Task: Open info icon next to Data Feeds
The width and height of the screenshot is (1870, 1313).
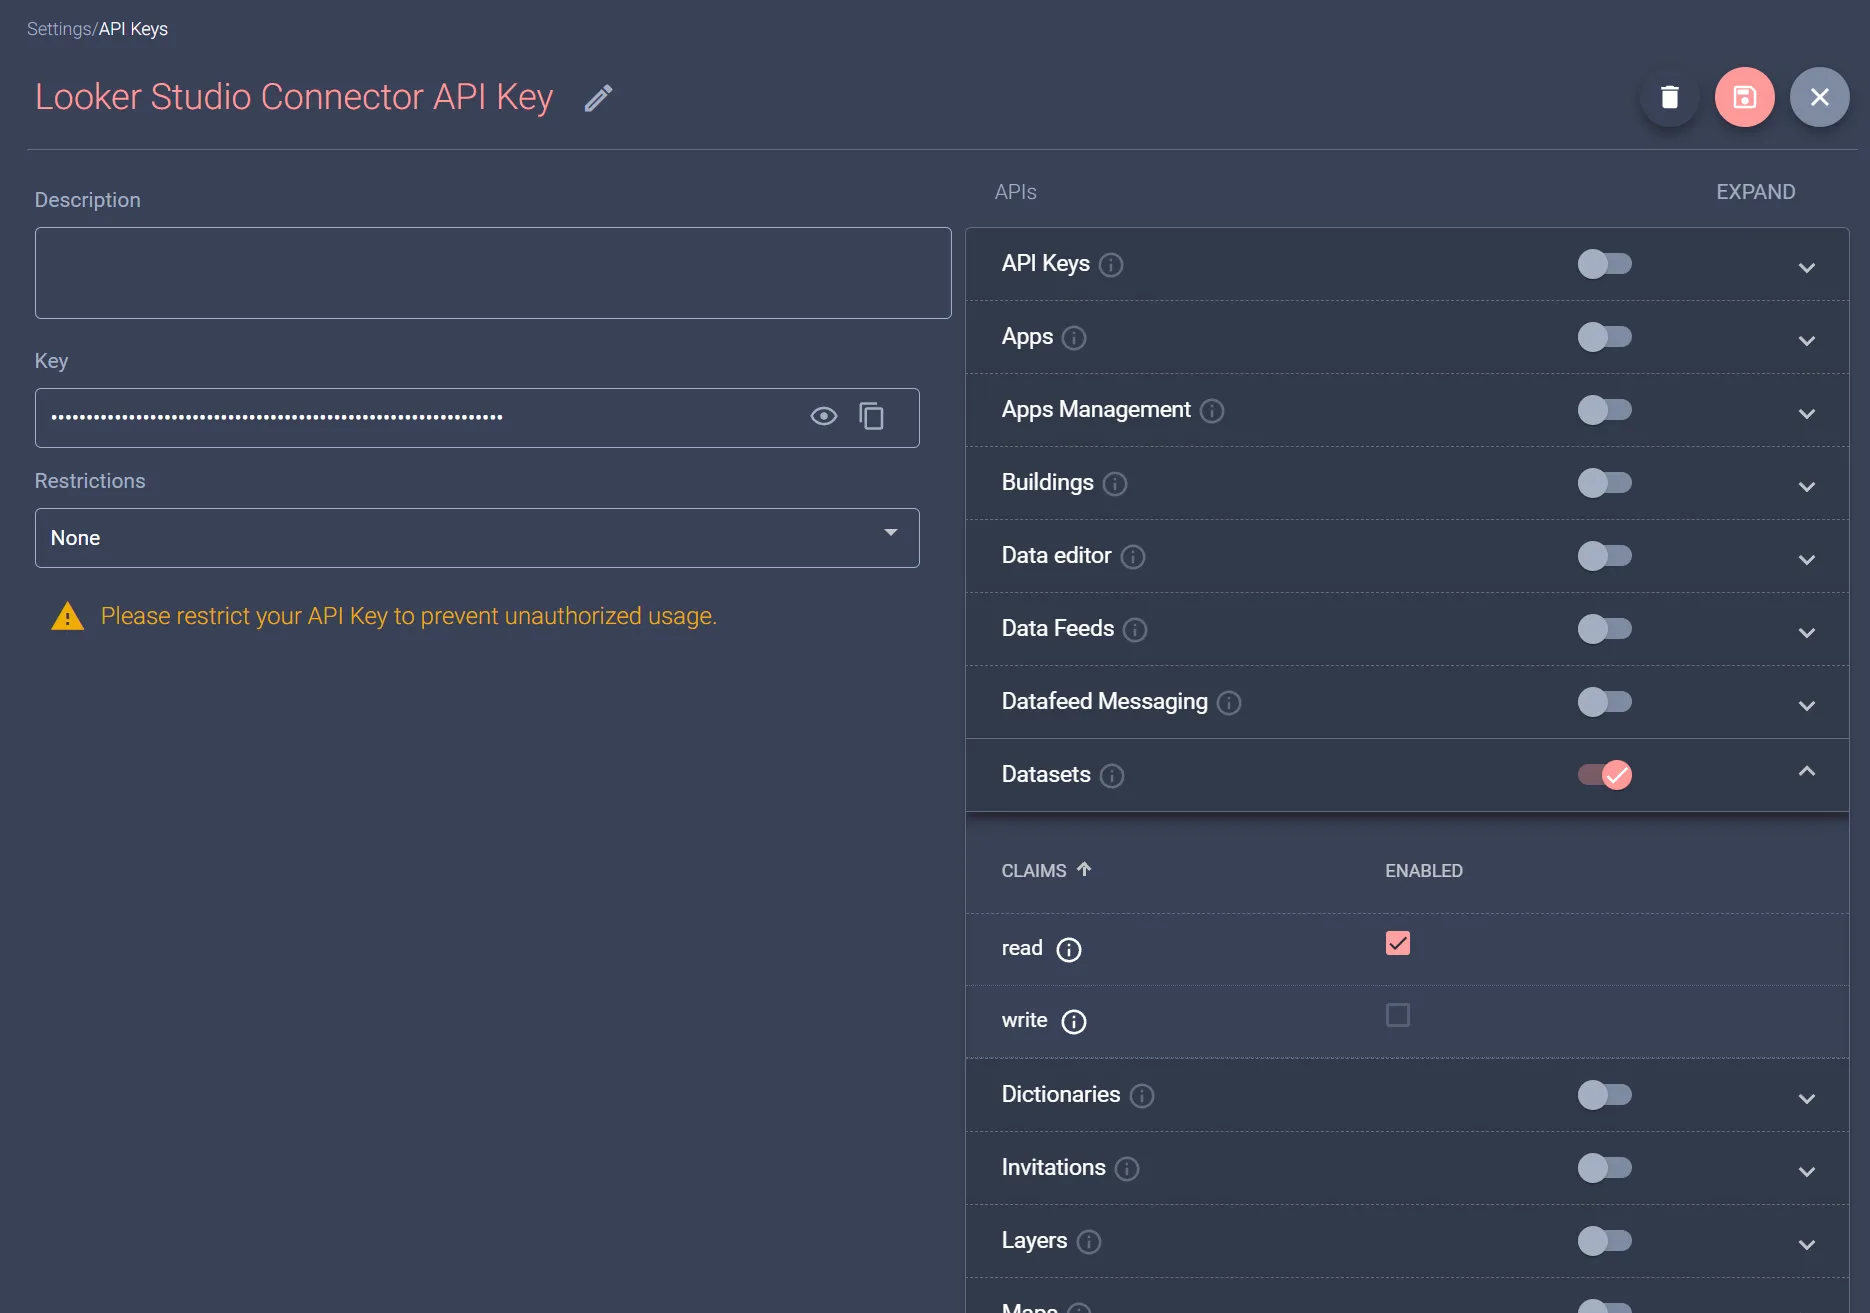Action: coord(1135,630)
